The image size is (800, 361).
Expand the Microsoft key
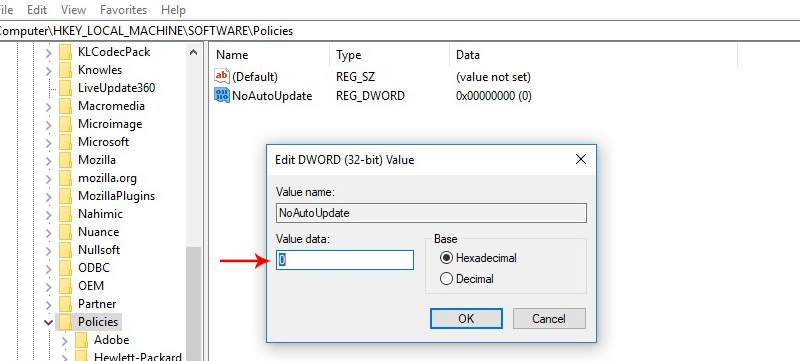pos(48,142)
